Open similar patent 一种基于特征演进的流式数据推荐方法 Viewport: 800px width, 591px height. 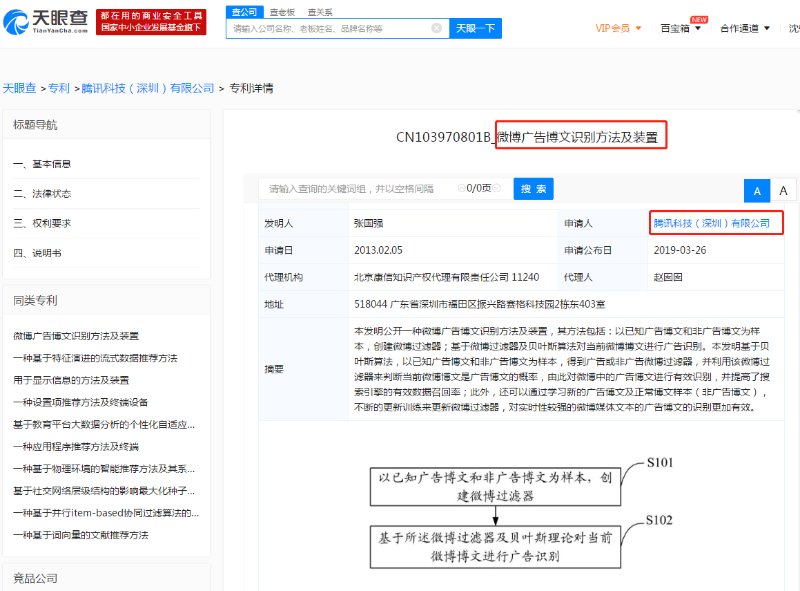pos(95,358)
